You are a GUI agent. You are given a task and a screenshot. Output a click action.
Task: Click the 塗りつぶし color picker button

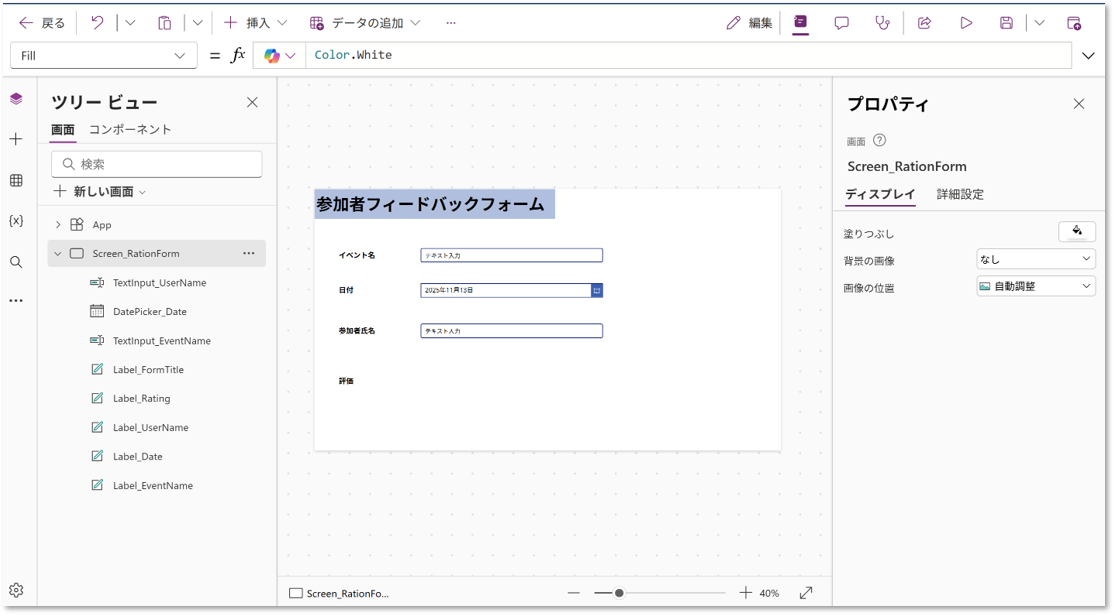point(1077,232)
